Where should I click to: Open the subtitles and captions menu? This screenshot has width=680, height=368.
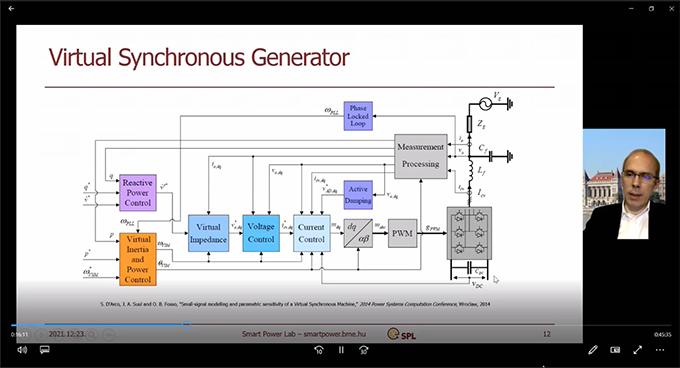44,350
